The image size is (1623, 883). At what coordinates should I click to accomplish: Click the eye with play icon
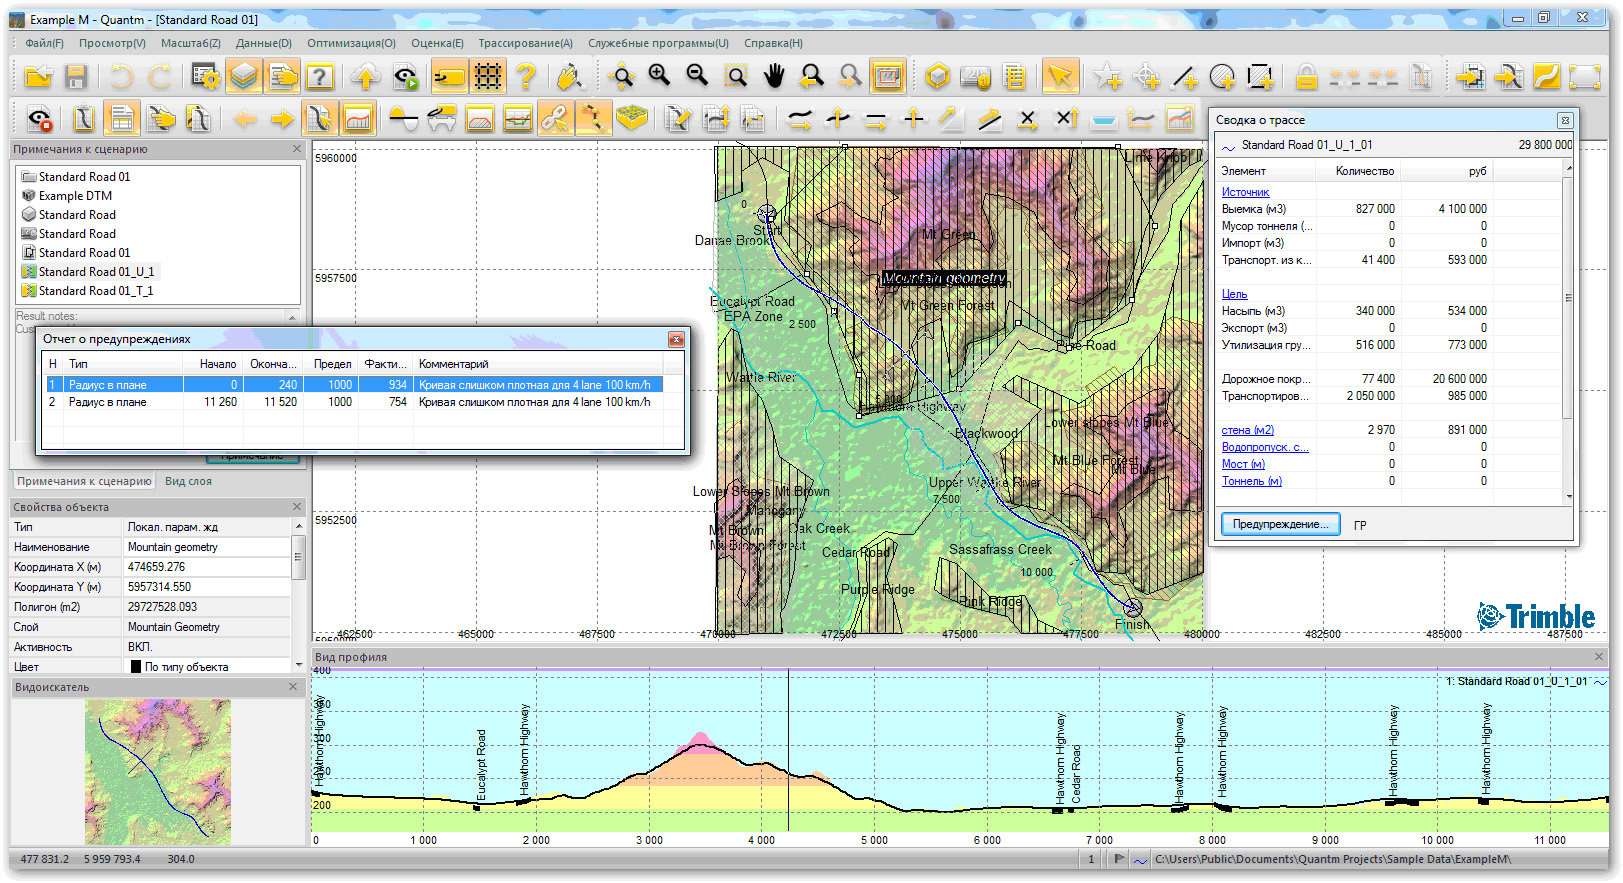pos(404,77)
